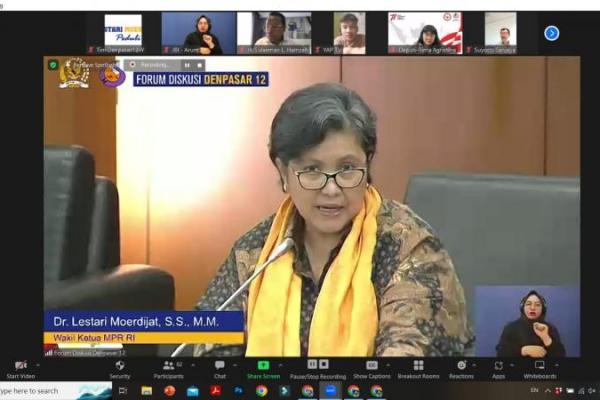
Task: Open the Security shield in the toolbar
Action: (119, 366)
